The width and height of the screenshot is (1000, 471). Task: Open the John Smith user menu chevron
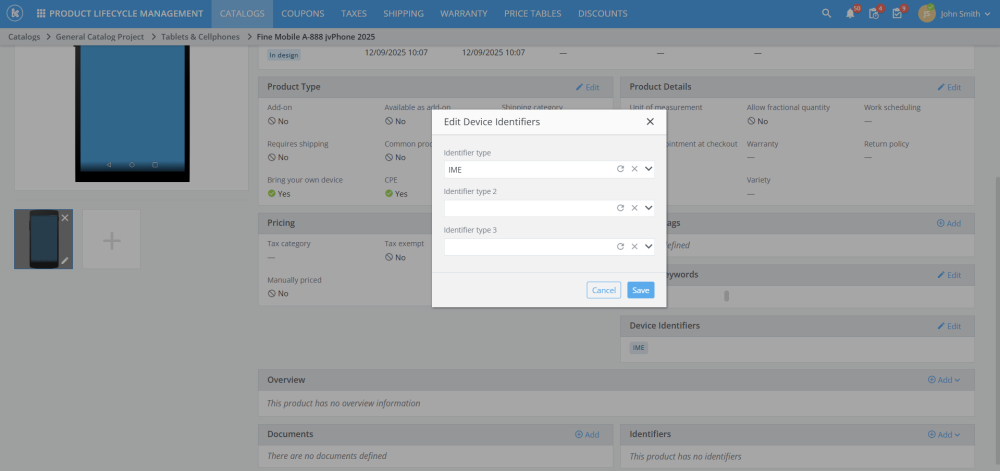pos(988,13)
